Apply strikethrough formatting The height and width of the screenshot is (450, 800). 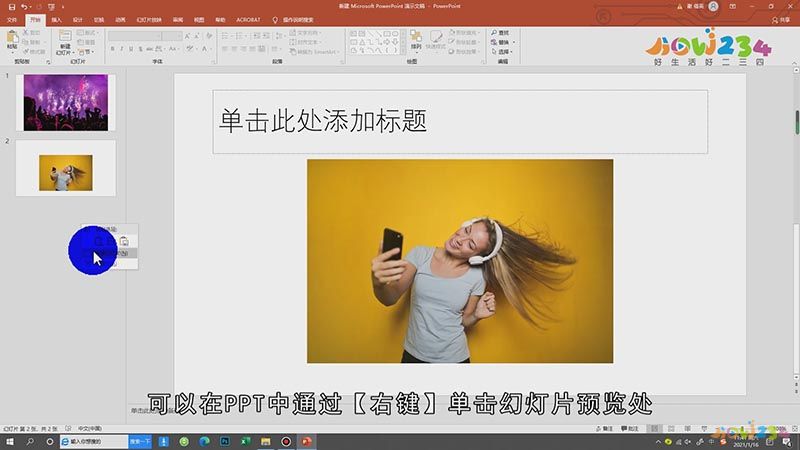coord(149,49)
